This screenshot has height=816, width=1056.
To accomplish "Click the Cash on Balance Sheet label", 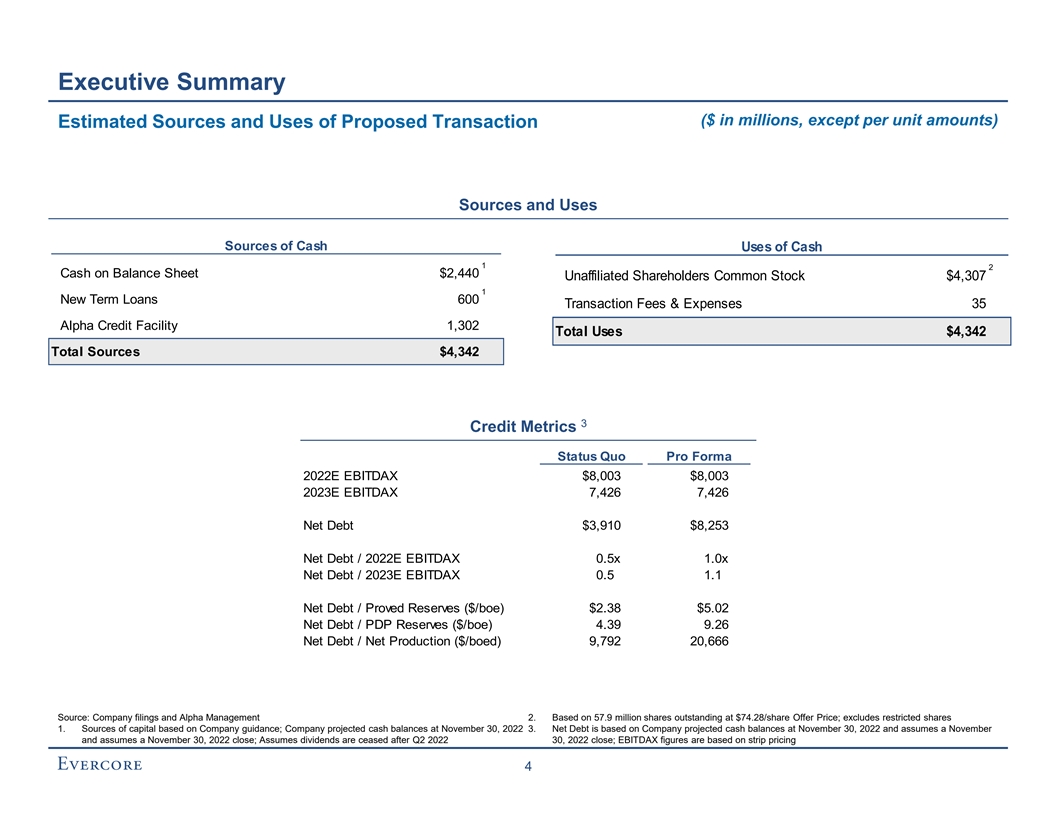I will tap(129, 274).
